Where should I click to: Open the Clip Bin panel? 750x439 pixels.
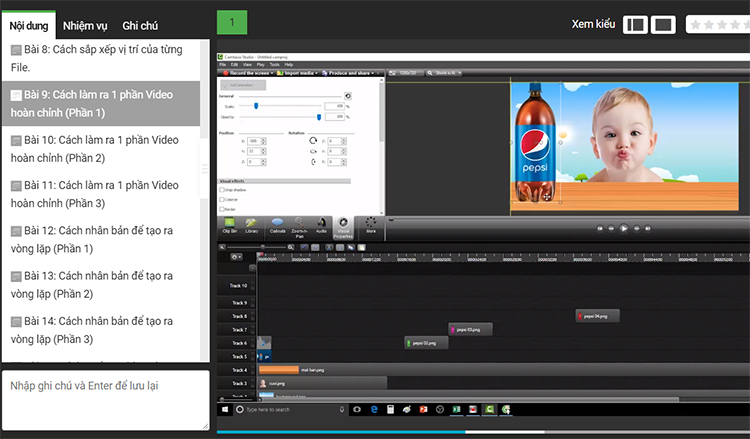(227, 225)
